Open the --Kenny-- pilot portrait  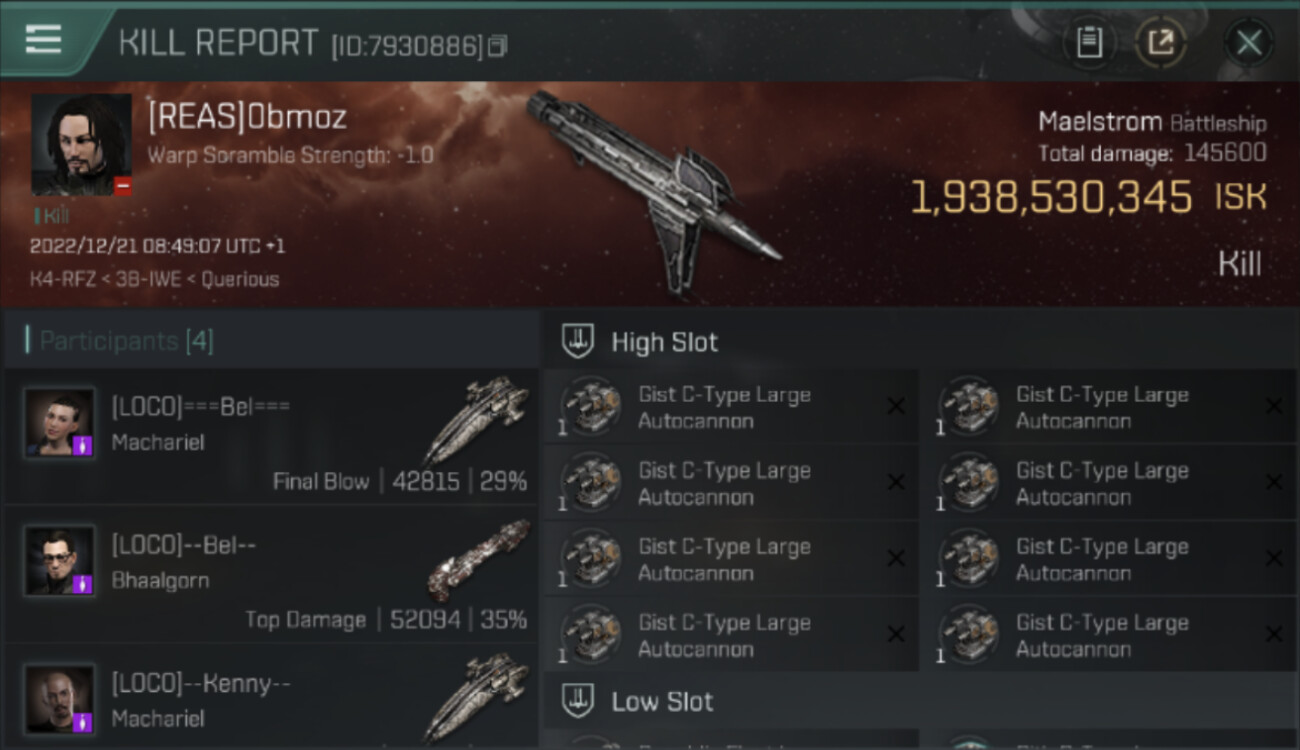pyautogui.click(x=60, y=699)
